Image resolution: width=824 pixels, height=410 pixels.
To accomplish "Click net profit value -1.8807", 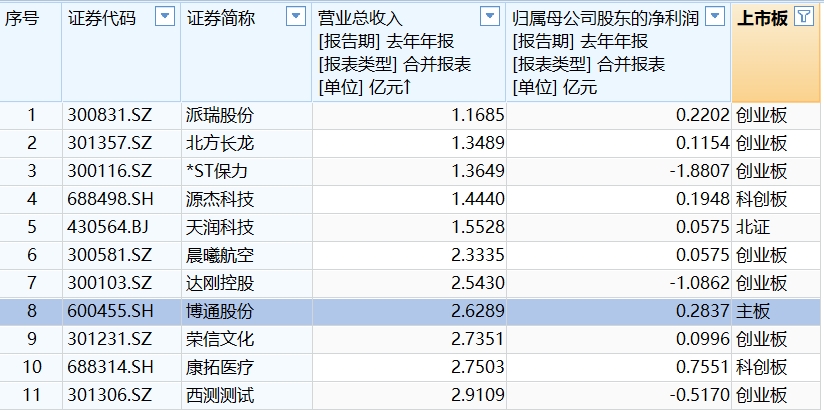I will pyautogui.click(x=700, y=171).
